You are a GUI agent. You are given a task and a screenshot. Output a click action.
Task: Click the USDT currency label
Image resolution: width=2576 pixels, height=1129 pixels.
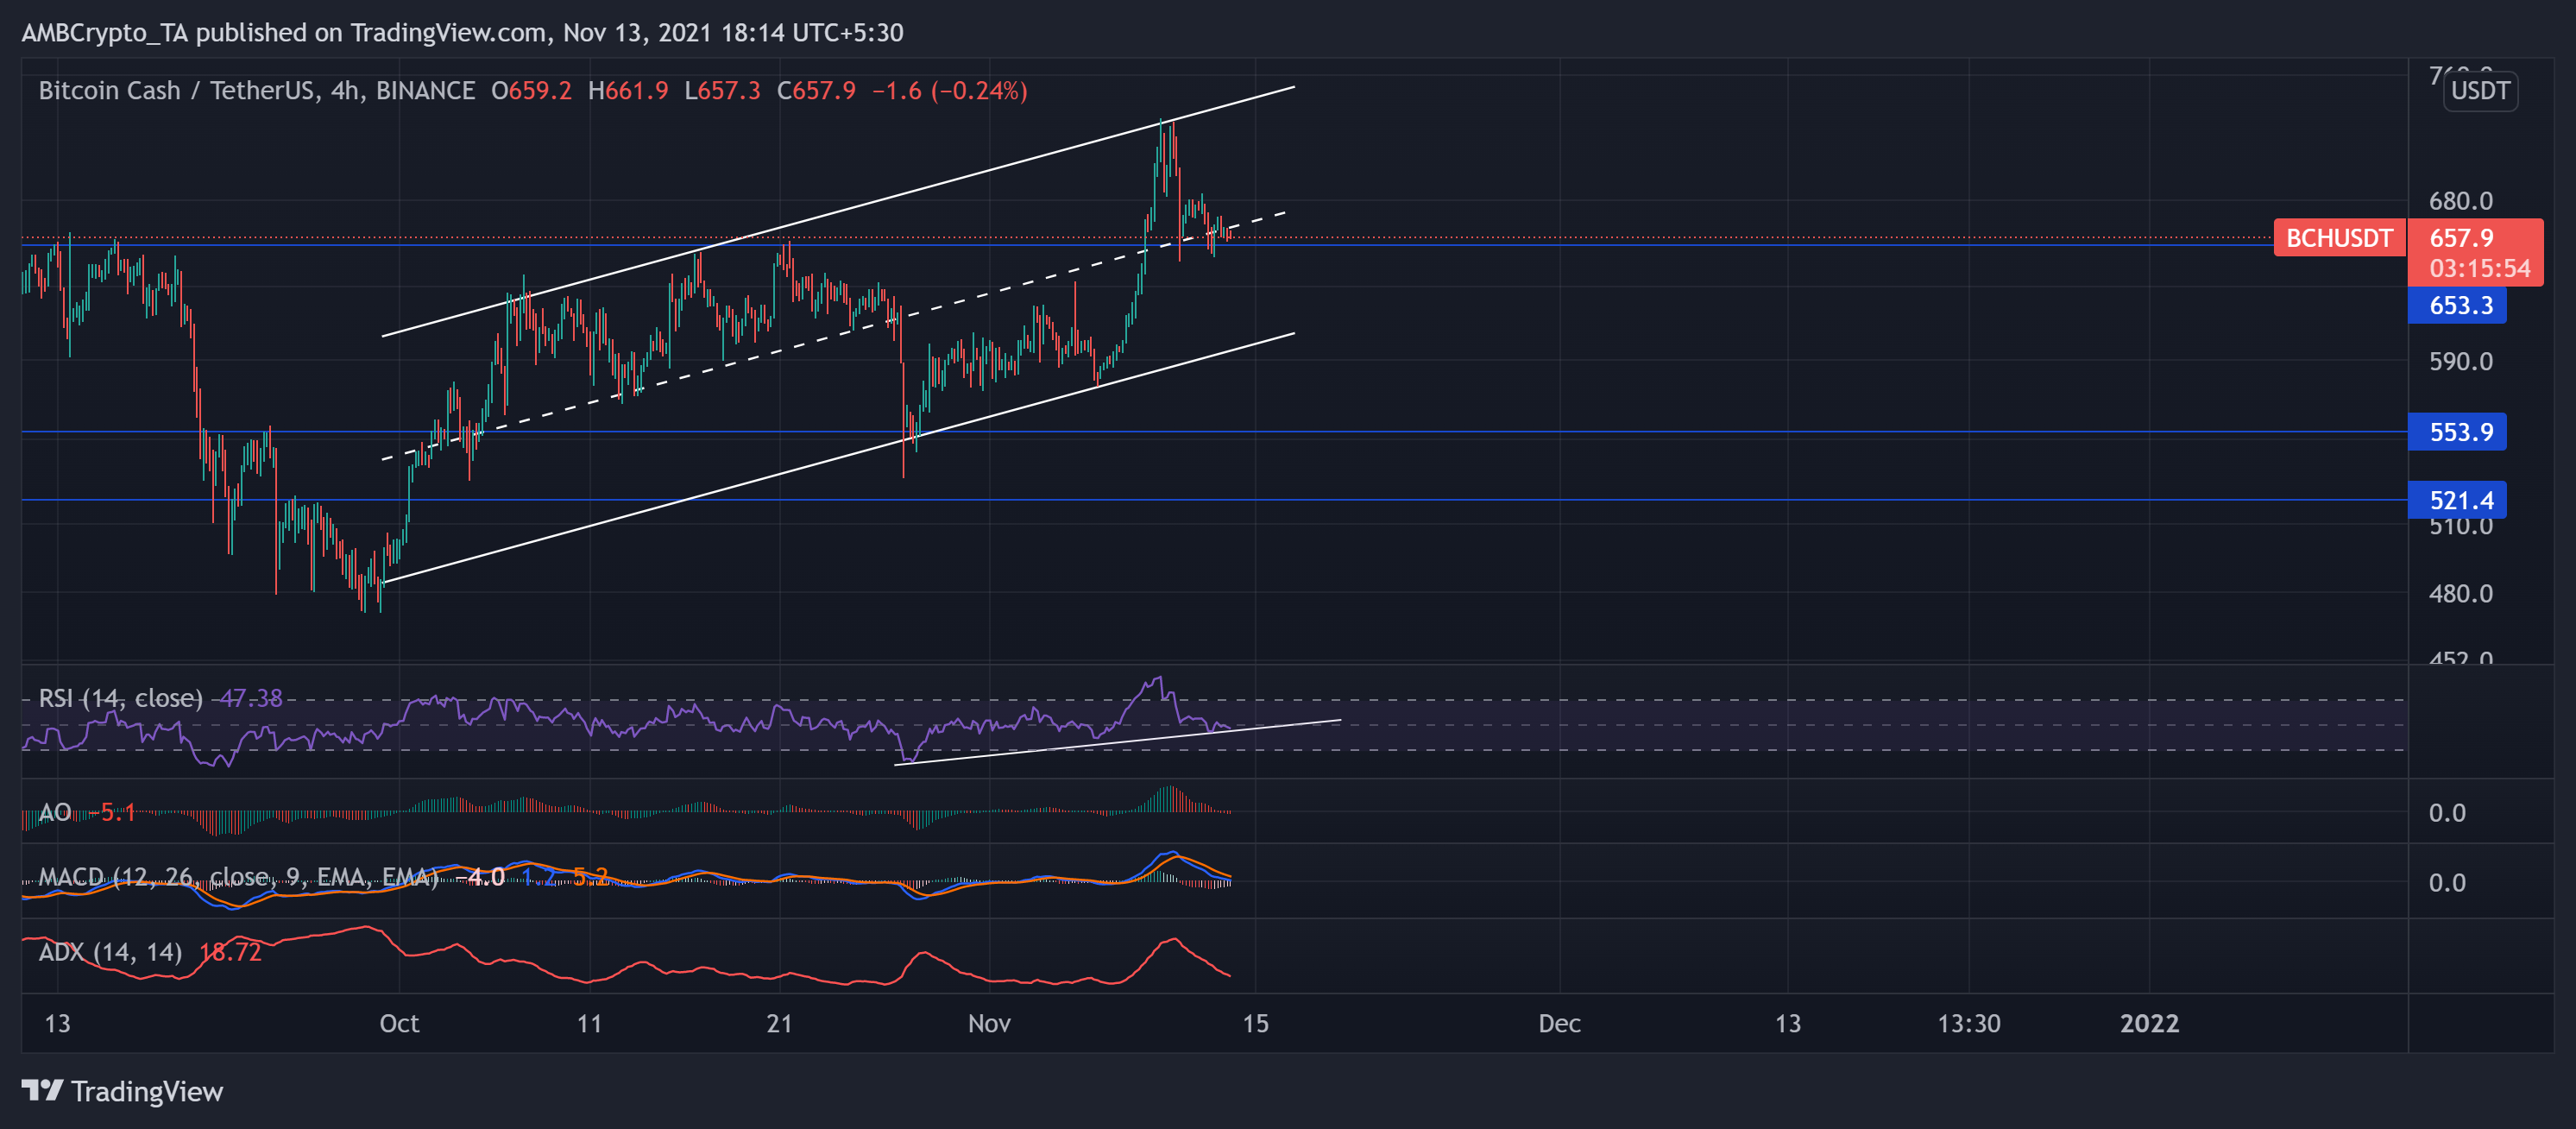[2480, 91]
